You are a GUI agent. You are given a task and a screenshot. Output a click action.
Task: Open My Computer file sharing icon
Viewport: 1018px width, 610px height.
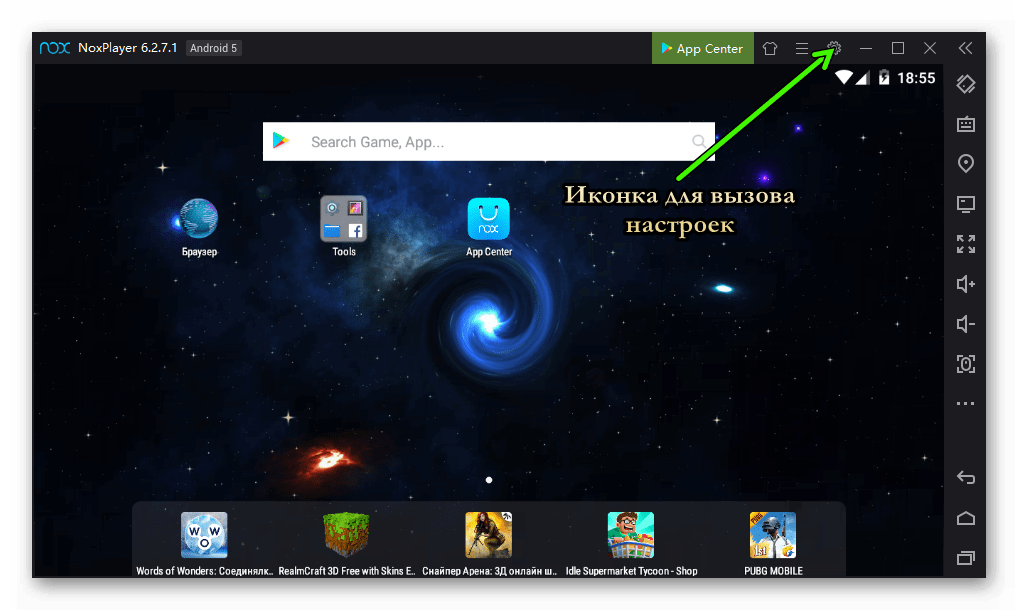[x=965, y=204]
